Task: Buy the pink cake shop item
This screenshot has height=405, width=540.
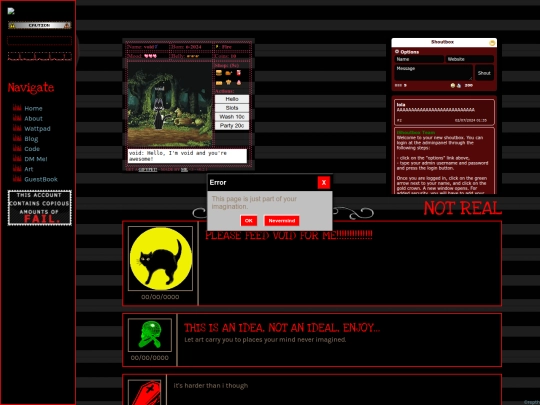Action: pos(238,82)
